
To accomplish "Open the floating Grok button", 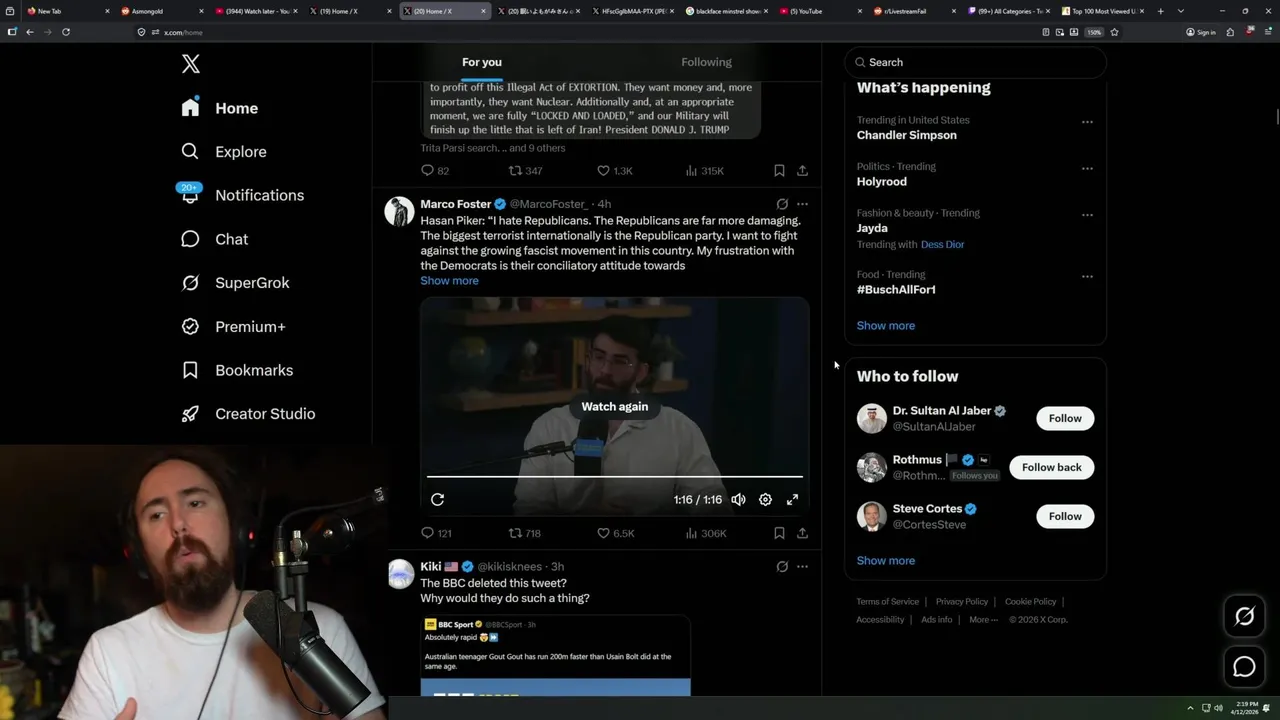I will click(x=1245, y=617).
